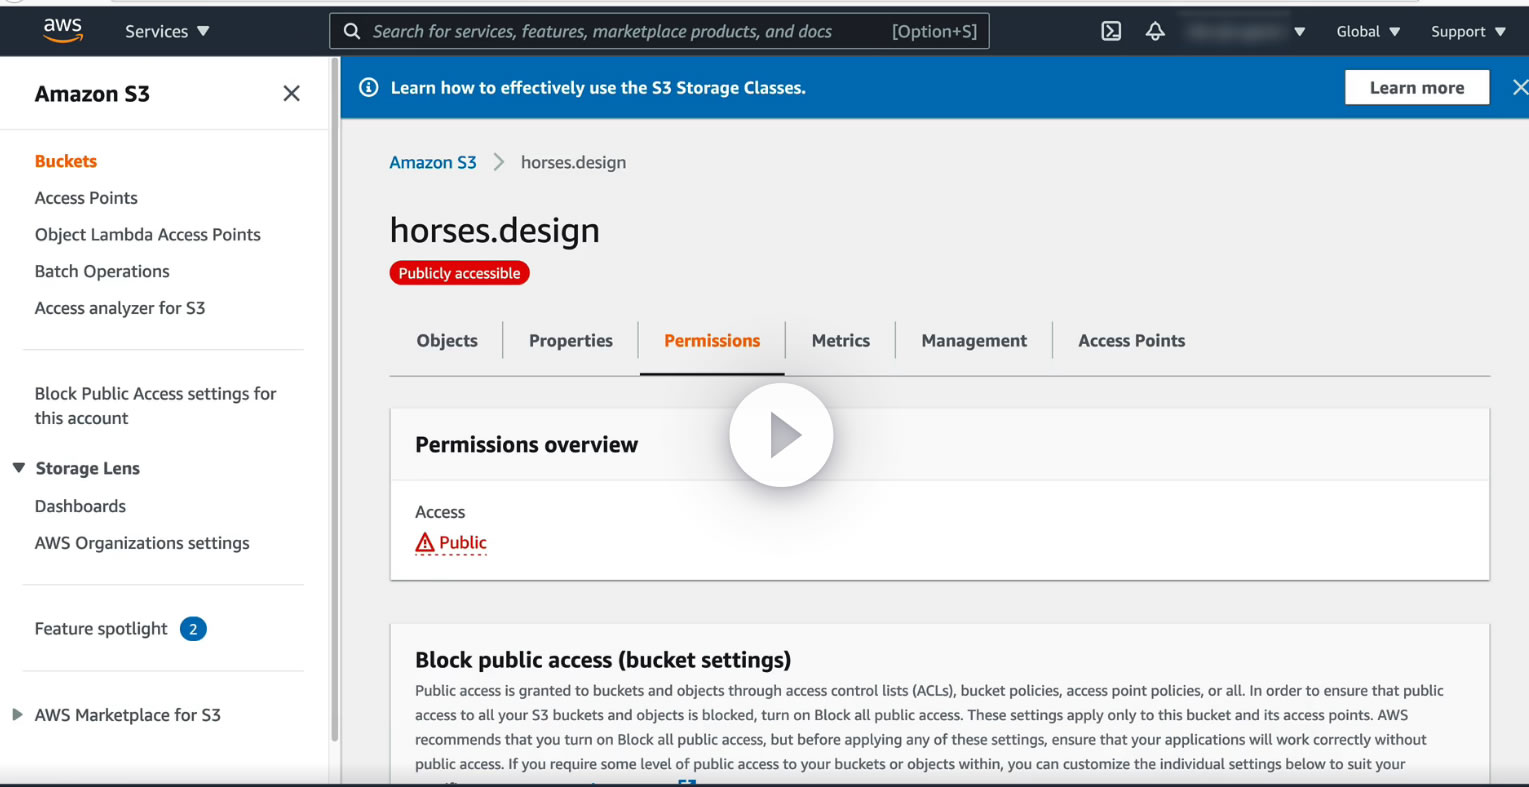This screenshot has width=1529, height=787.
Task: Click the search services input field
Action: coord(620,31)
